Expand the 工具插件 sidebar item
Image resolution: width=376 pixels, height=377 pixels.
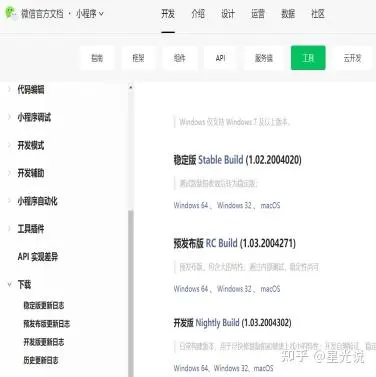pyautogui.click(x=31, y=229)
